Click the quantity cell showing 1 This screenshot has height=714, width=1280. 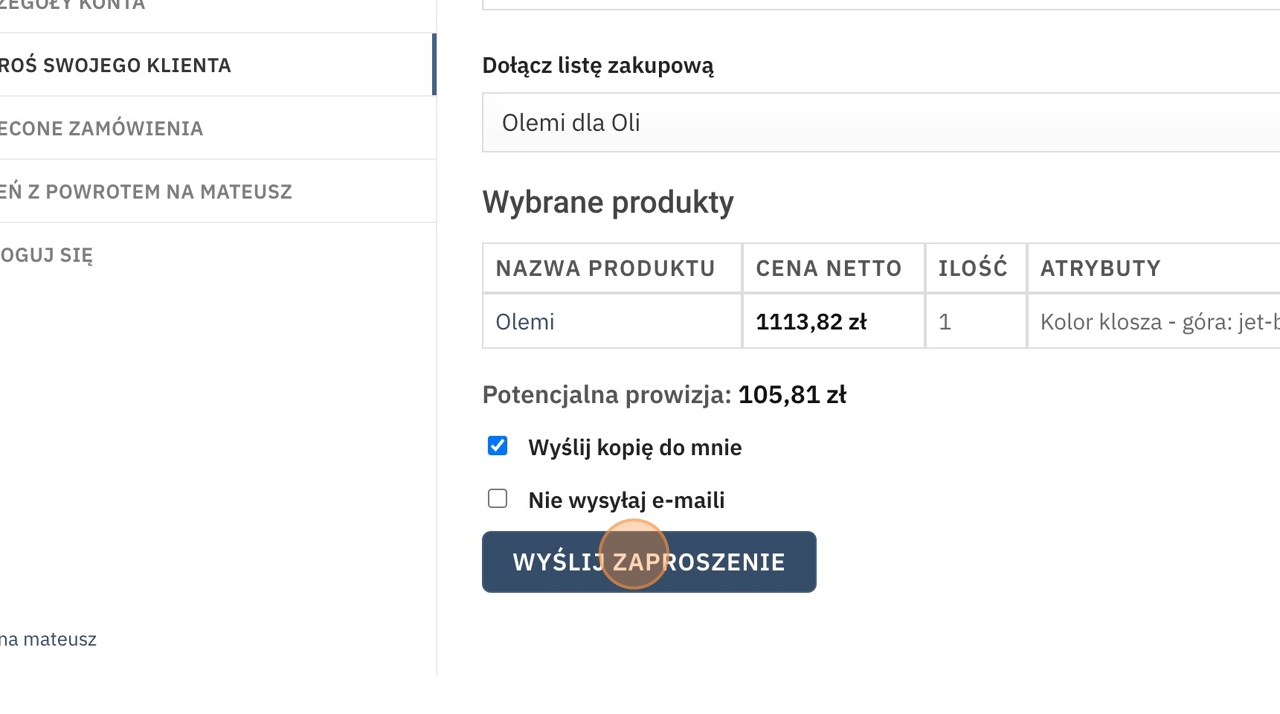[945, 322]
